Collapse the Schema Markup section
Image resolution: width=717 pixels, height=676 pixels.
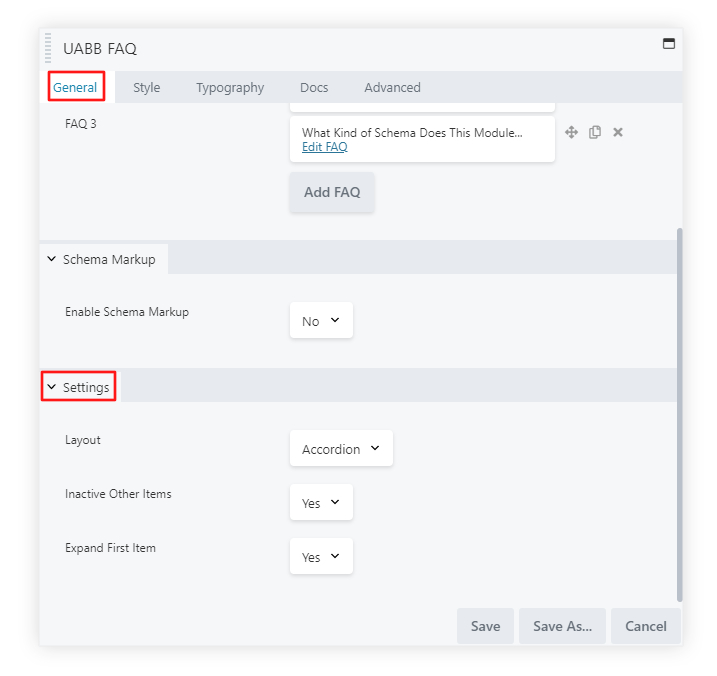[104, 259]
